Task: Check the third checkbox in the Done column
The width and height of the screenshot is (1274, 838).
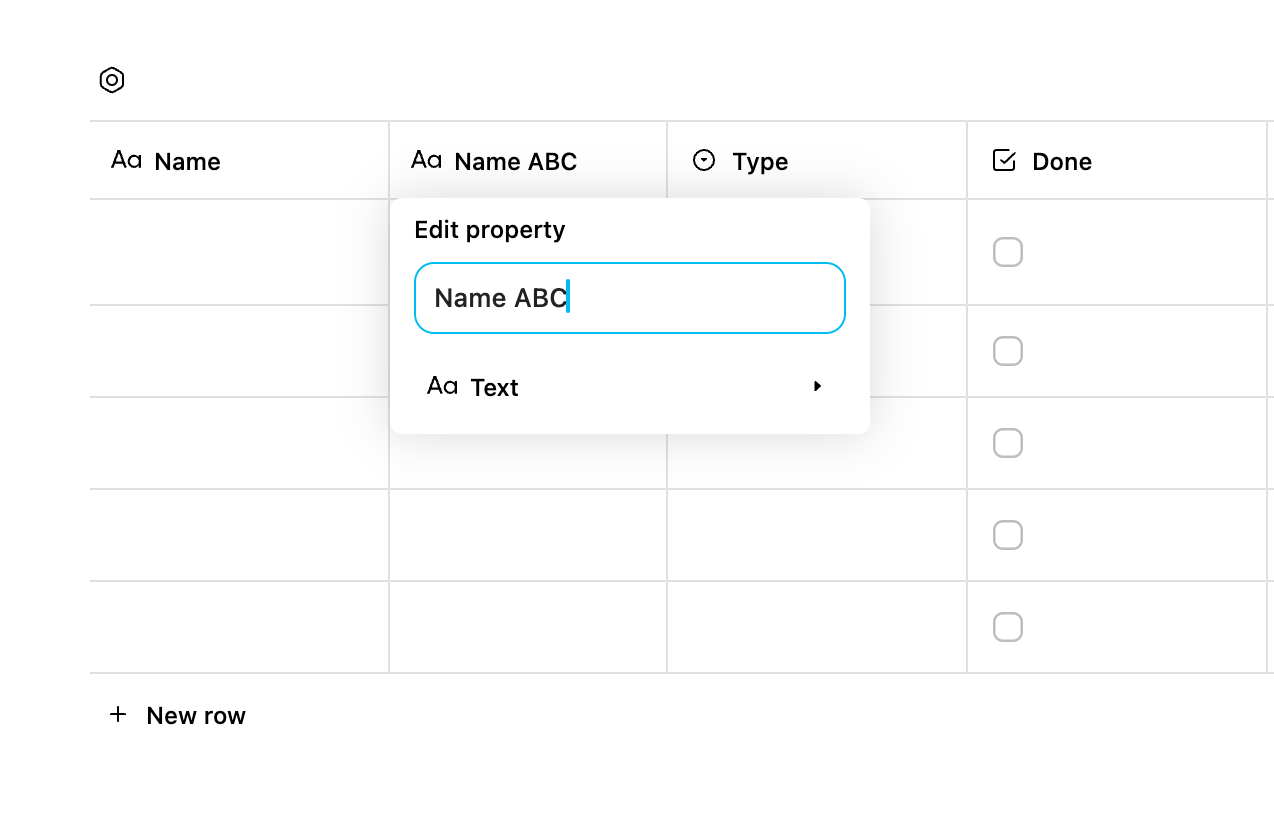Action: pos(1007,443)
